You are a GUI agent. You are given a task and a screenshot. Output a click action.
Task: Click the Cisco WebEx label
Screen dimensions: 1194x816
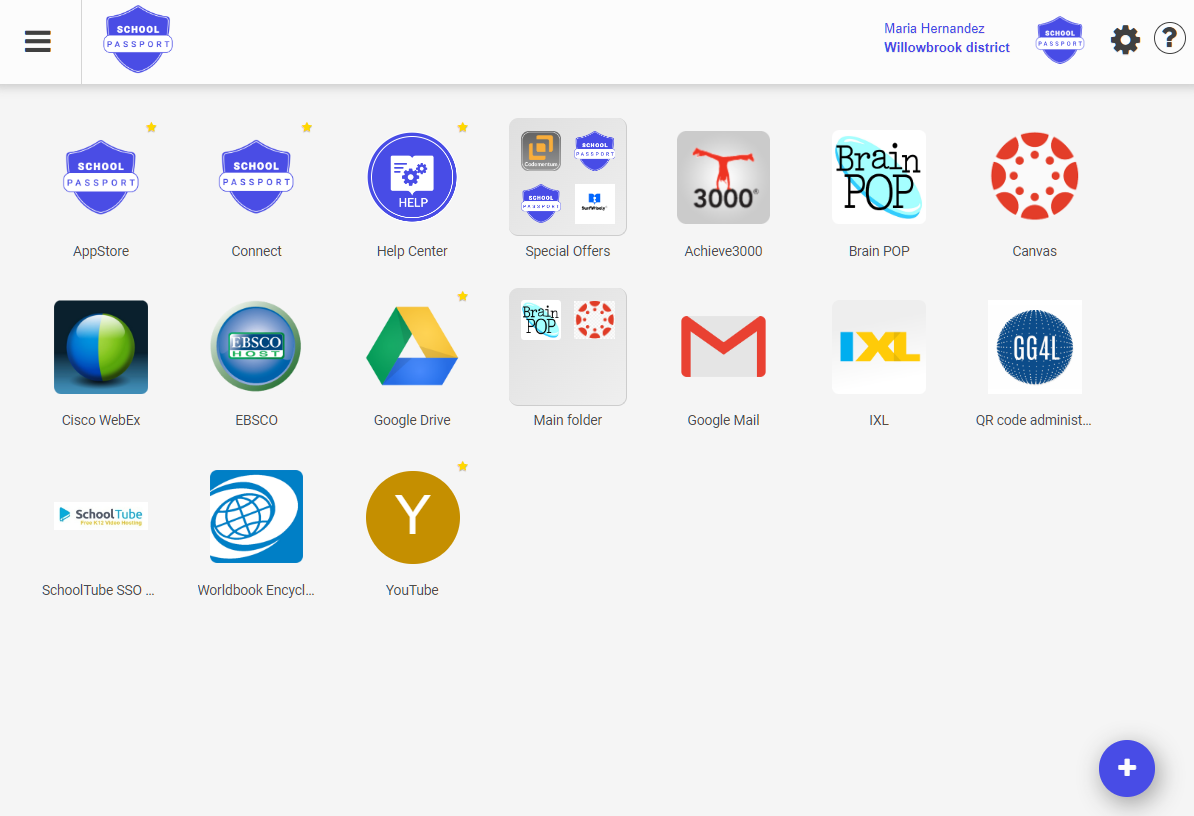click(x=101, y=420)
